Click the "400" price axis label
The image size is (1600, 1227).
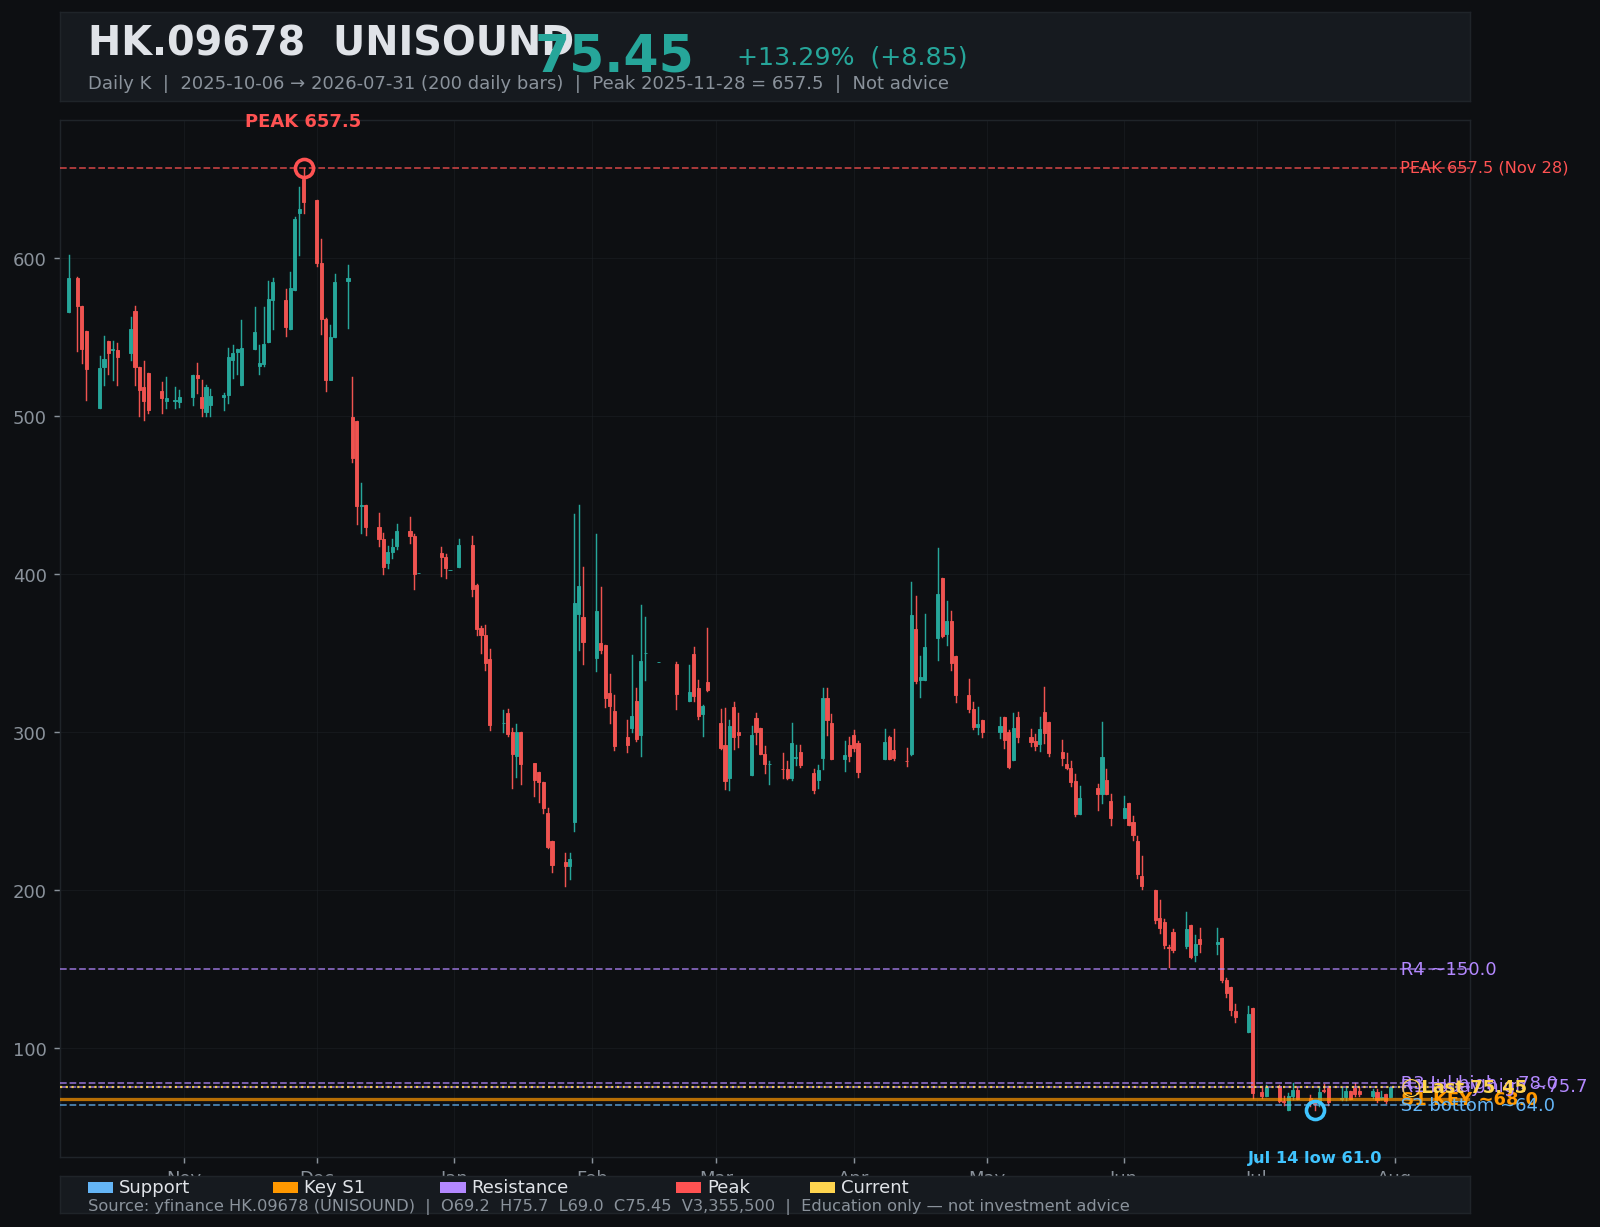point(30,576)
